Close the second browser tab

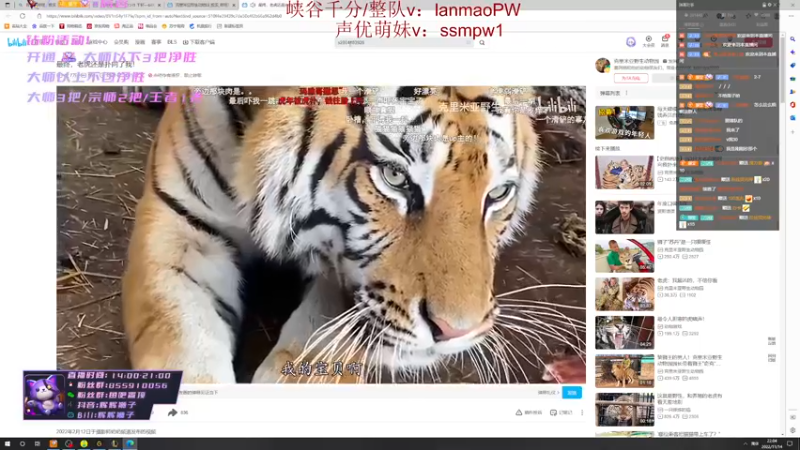(160, 5)
